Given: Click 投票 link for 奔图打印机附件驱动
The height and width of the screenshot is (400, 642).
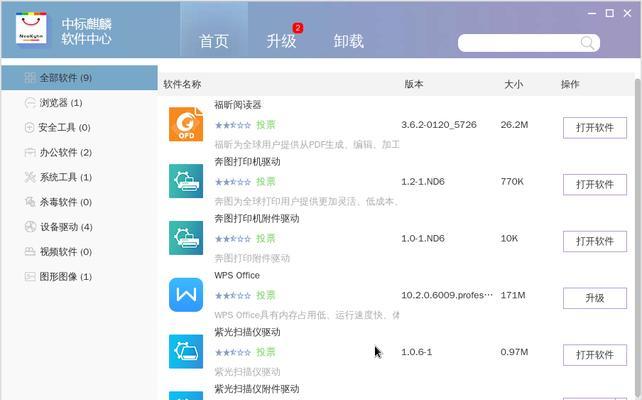Looking at the screenshot, I should pyautogui.click(x=266, y=239).
